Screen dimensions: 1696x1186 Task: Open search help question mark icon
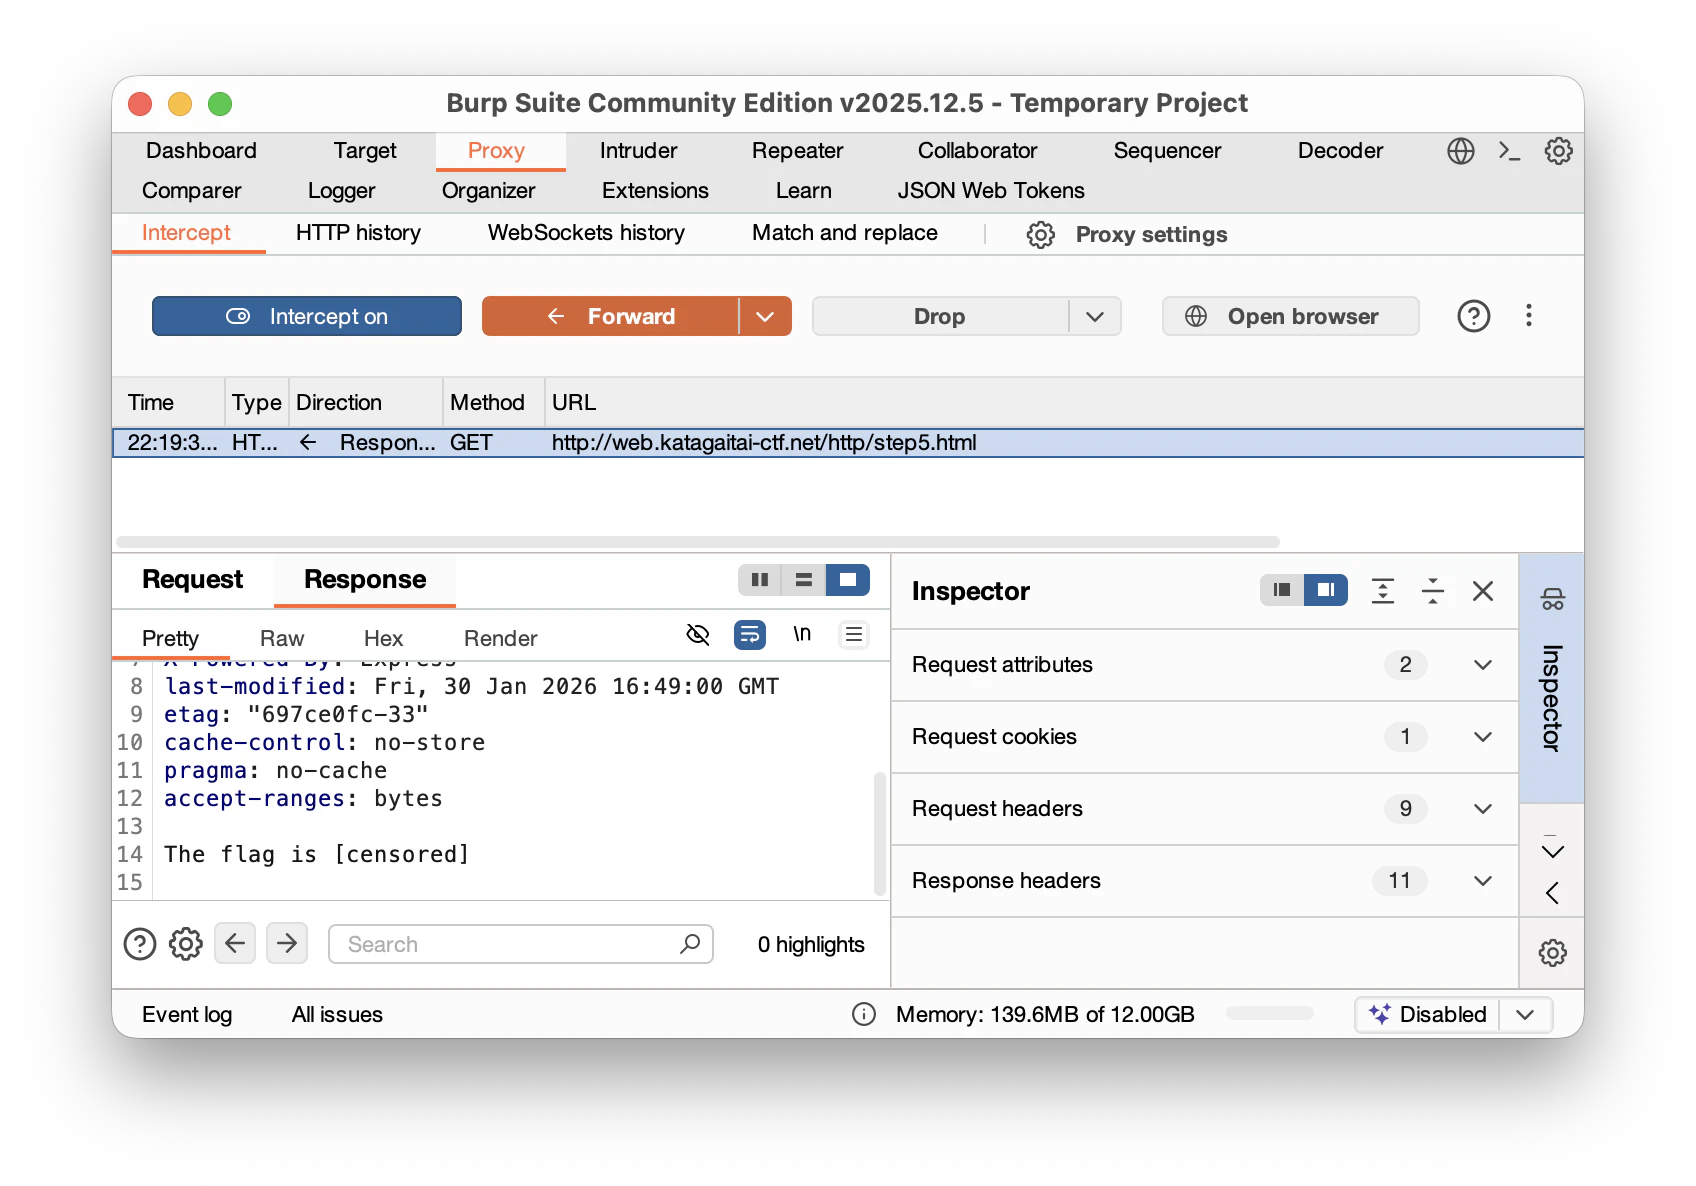click(x=140, y=944)
